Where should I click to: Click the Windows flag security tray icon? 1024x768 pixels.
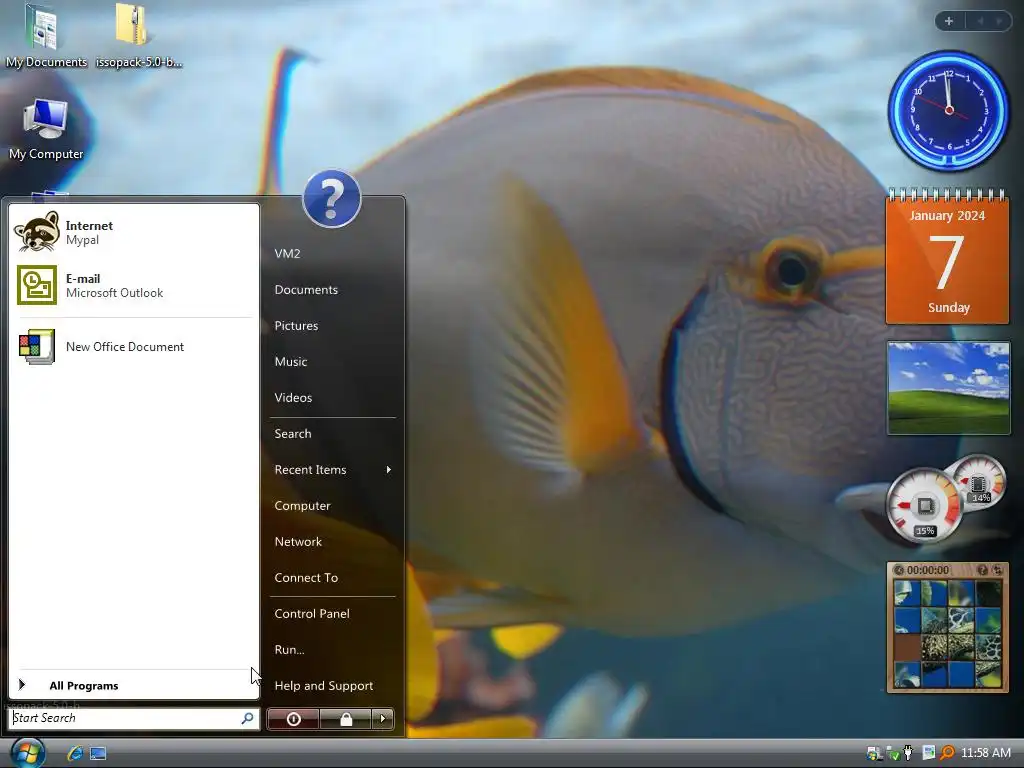pyautogui.click(x=874, y=753)
